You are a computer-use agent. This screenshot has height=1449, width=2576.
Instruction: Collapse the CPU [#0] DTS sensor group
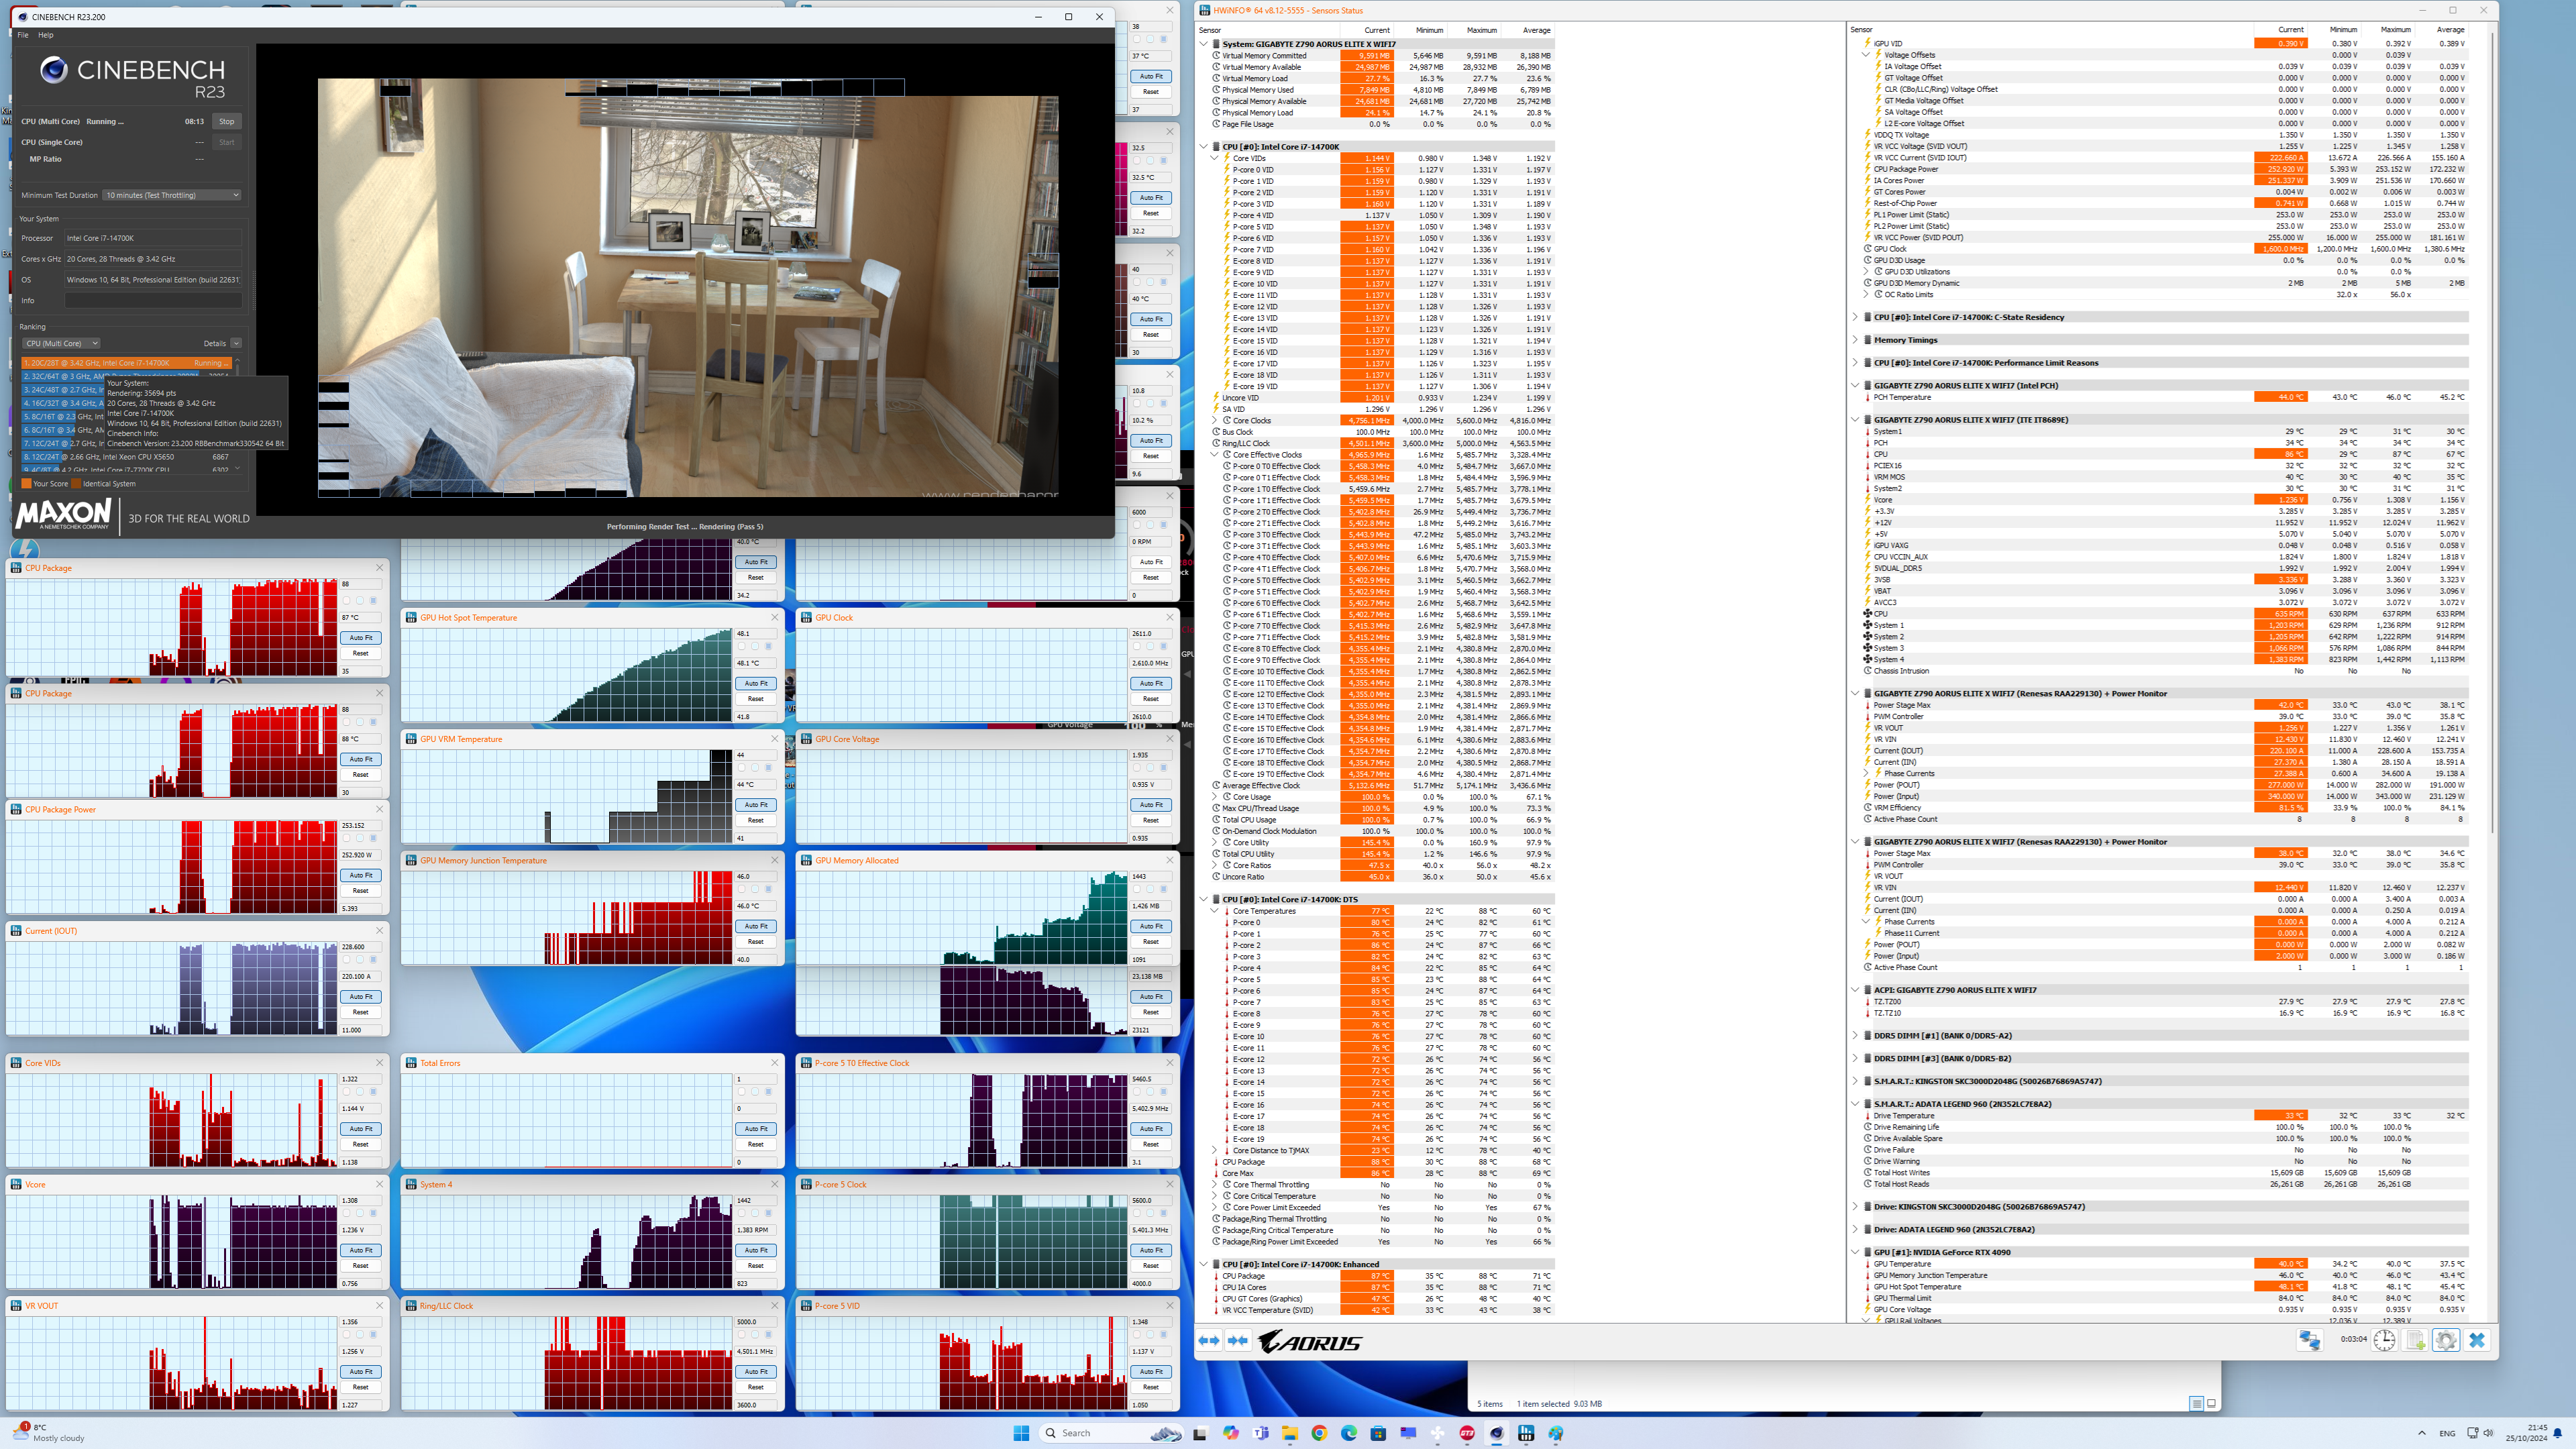tap(1204, 899)
